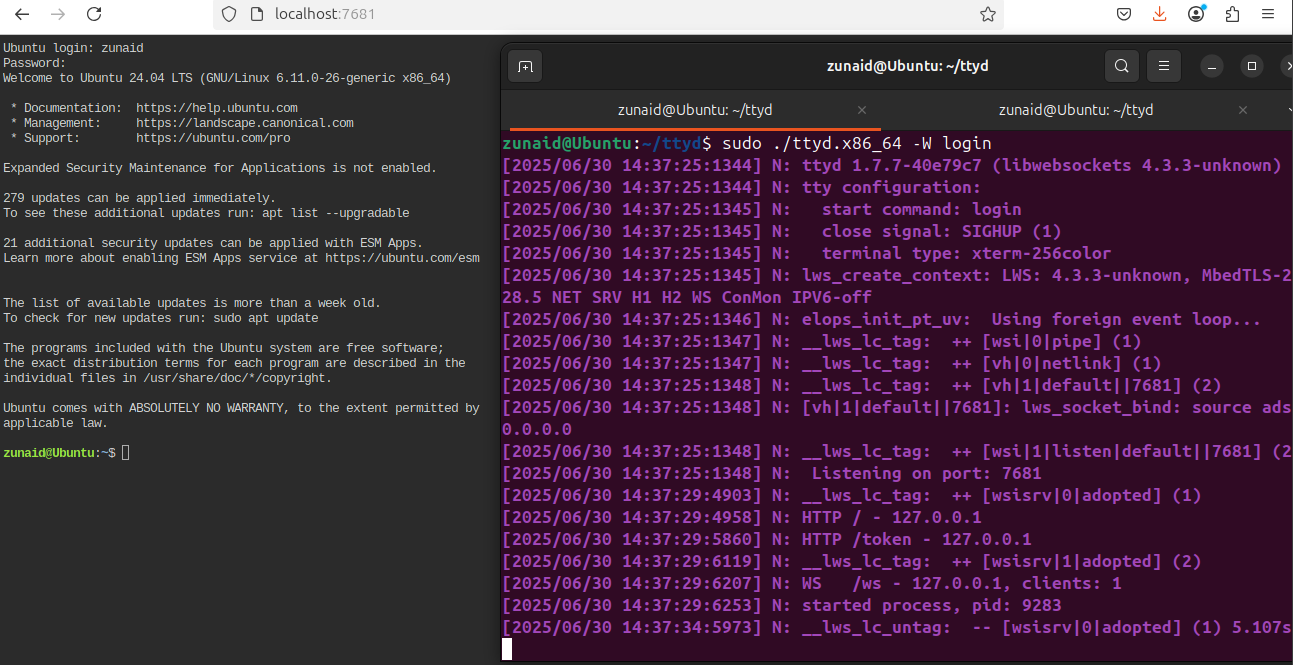Close the first terminal tab
Image resolution: width=1293 pixels, height=665 pixels.
pos(862,110)
